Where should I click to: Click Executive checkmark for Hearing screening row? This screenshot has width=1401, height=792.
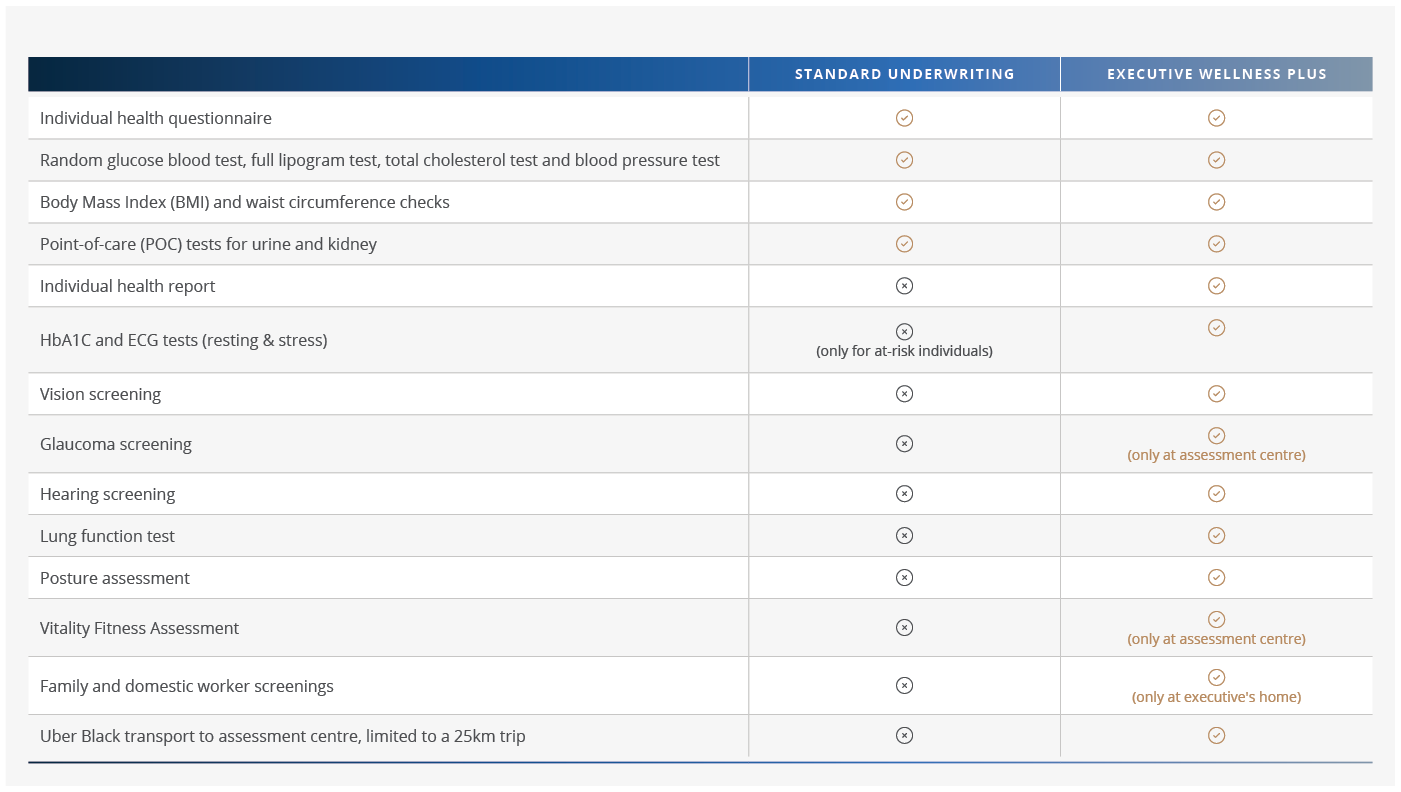pos(1216,494)
